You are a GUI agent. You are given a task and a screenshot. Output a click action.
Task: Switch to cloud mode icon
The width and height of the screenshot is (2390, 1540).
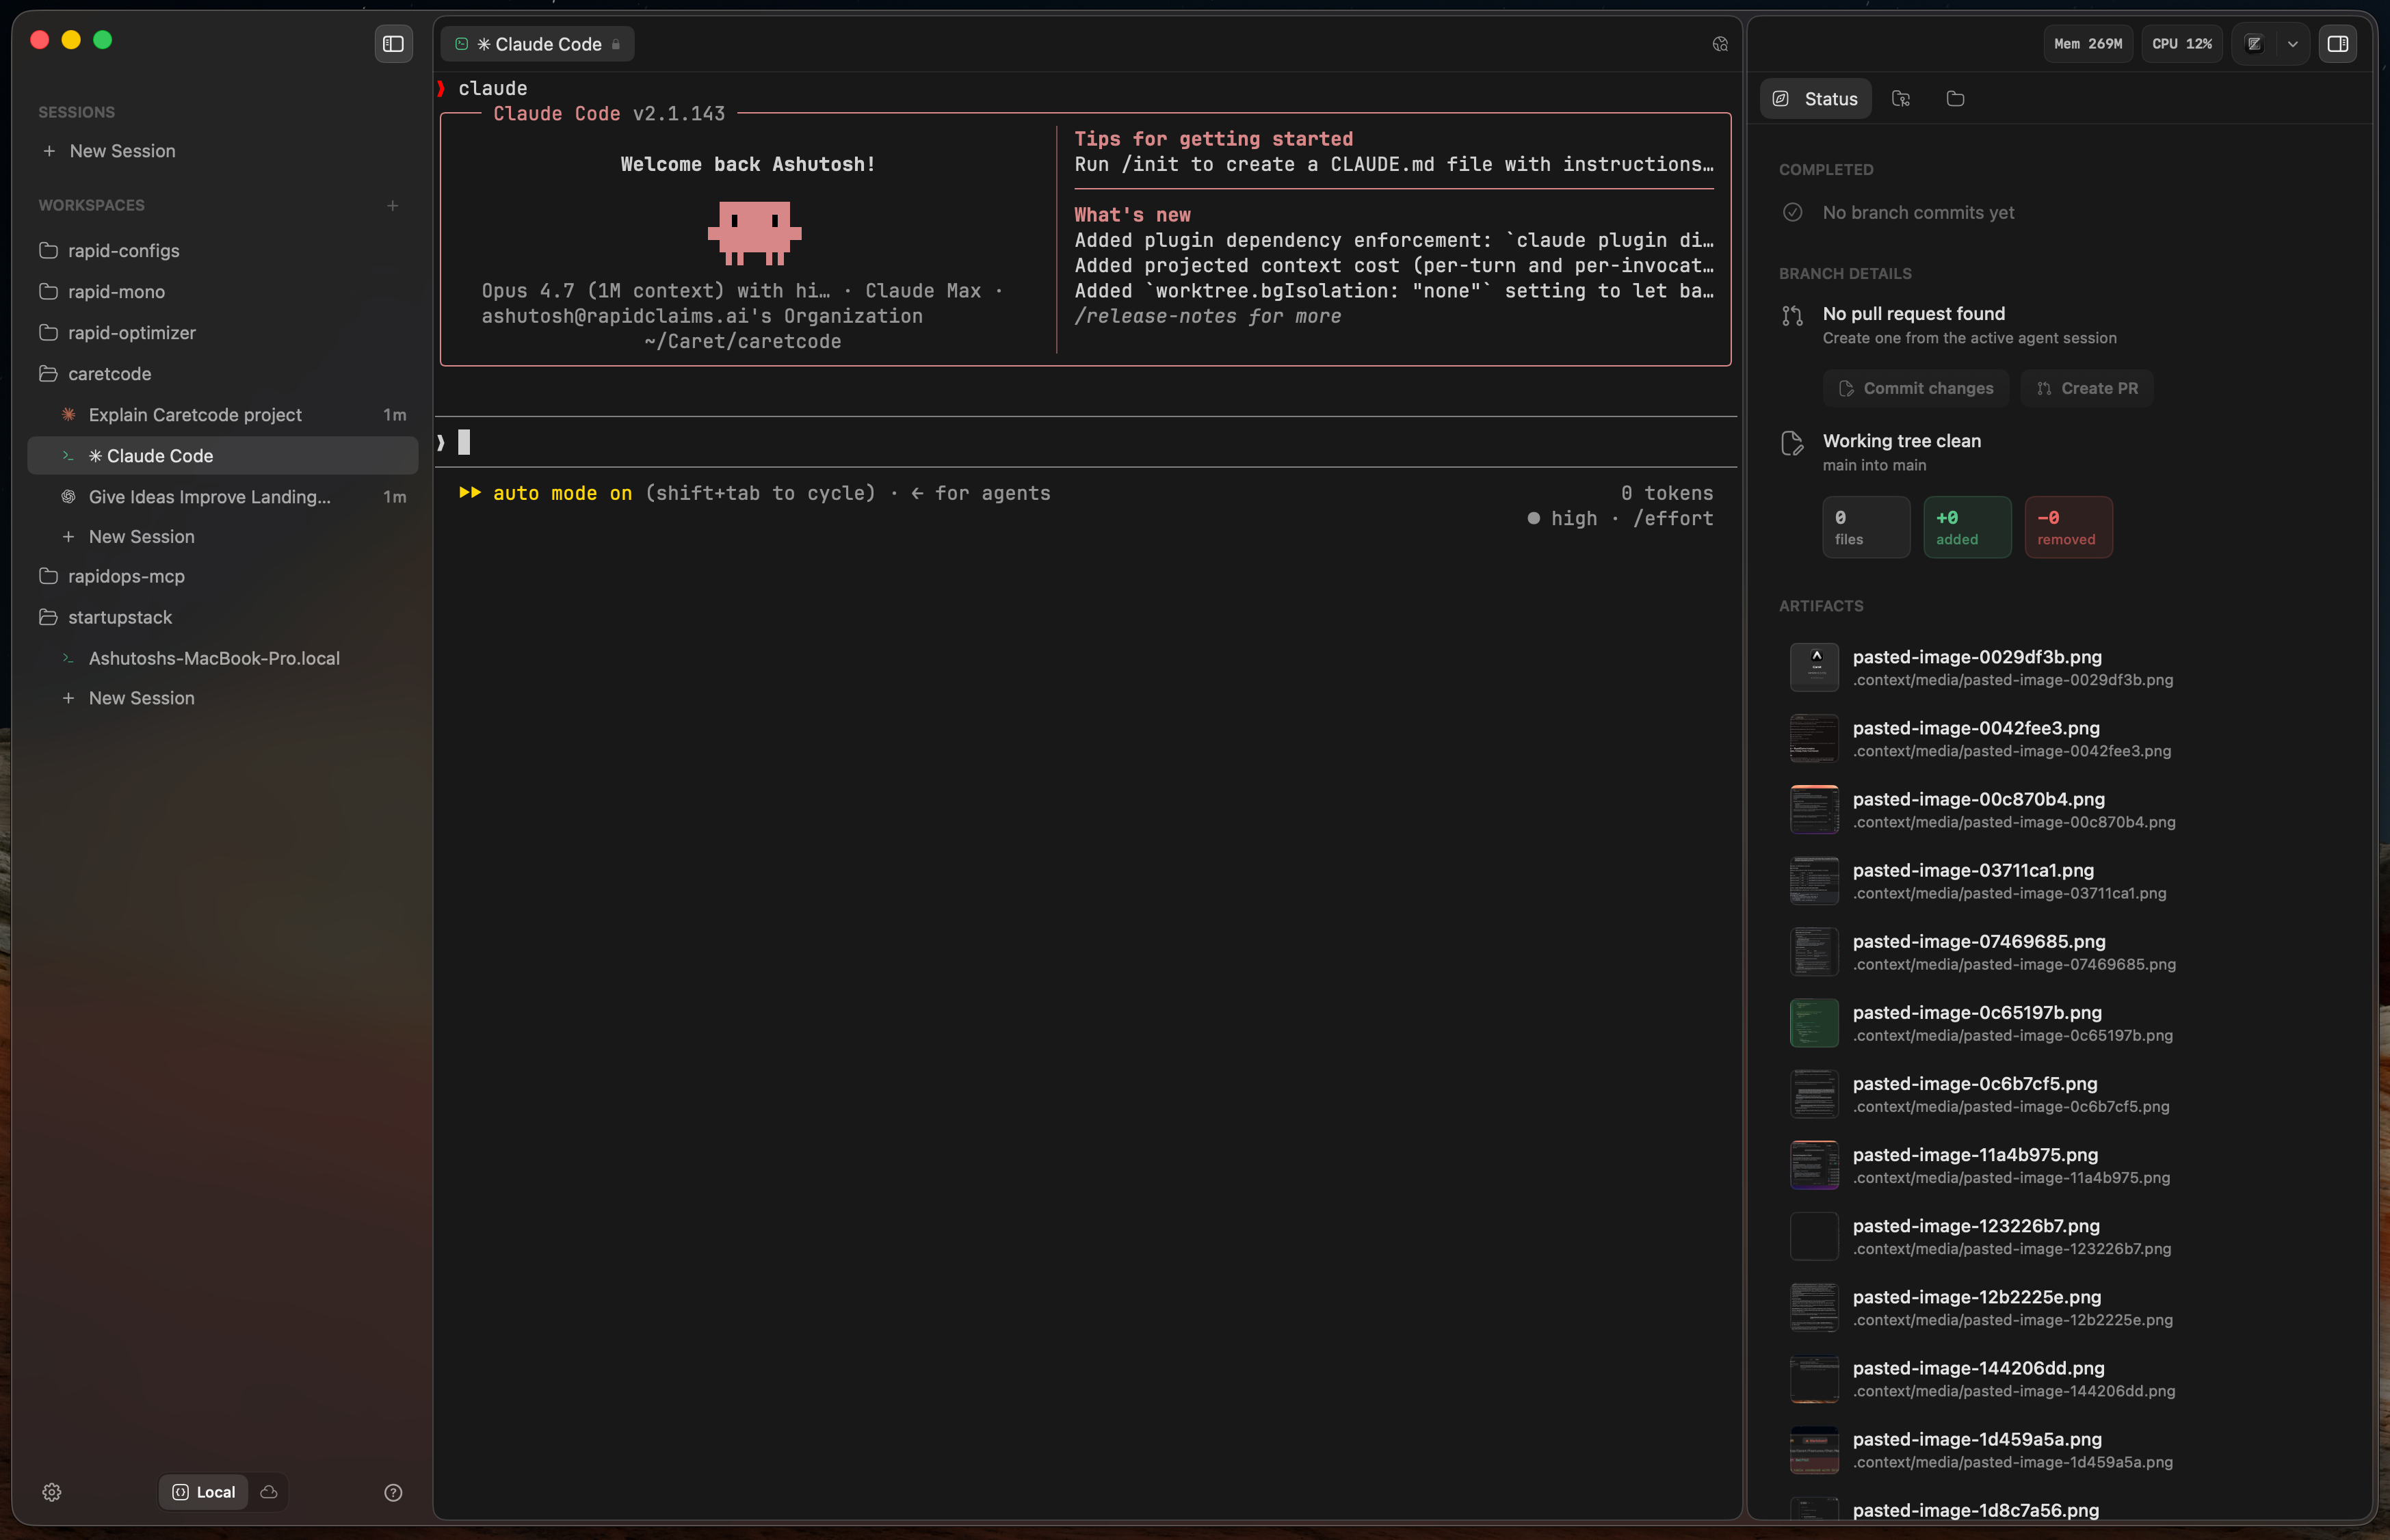click(x=269, y=1492)
